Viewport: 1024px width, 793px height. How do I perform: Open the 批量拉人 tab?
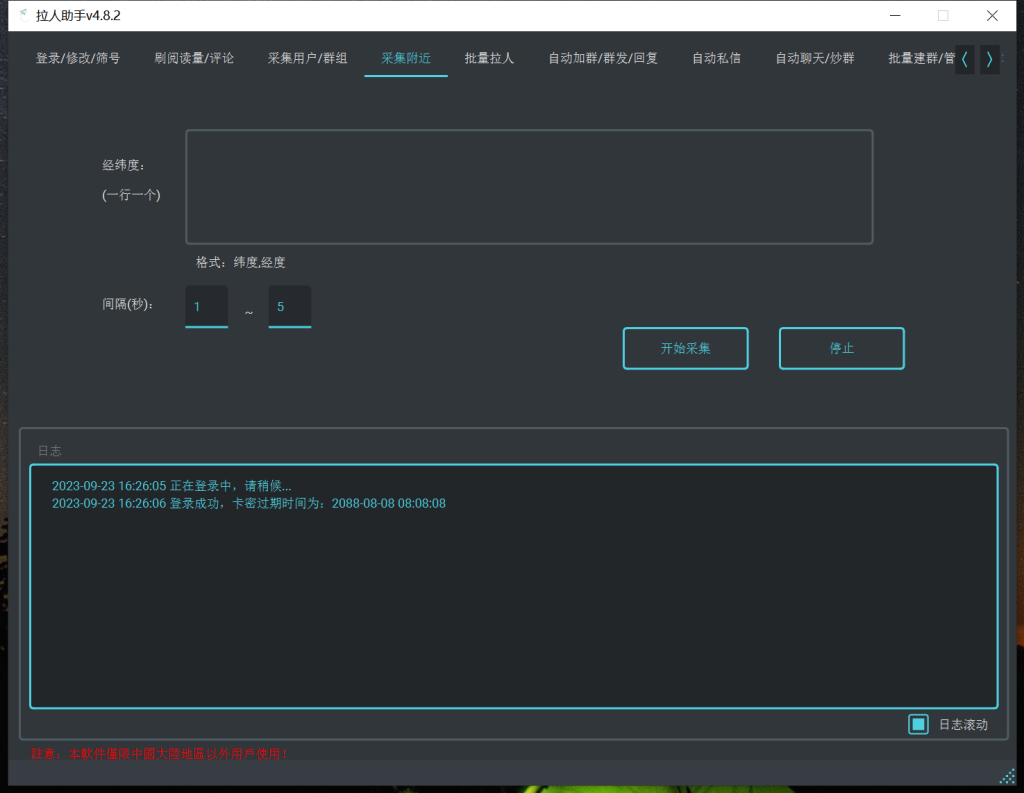489,58
